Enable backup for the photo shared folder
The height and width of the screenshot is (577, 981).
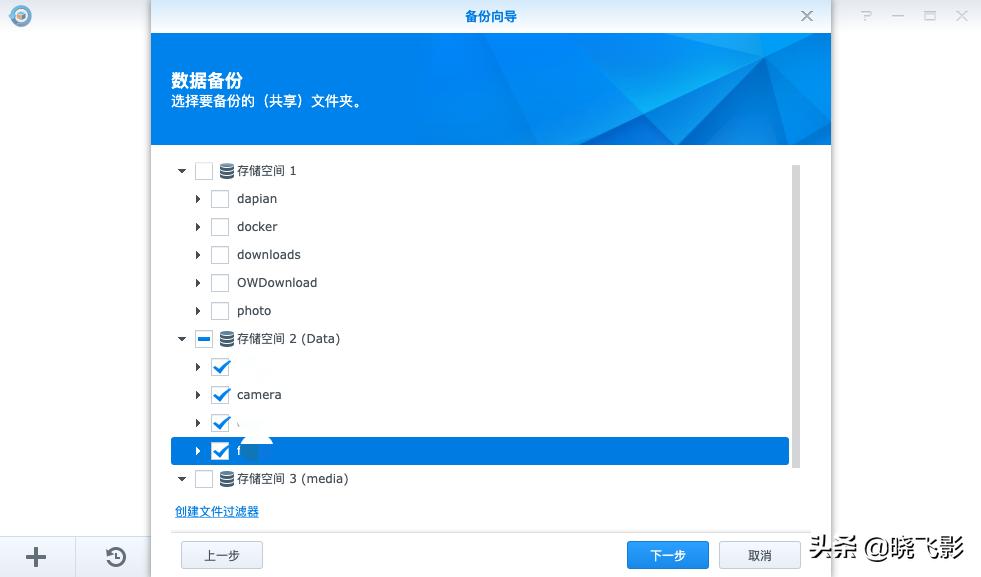point(220,310)
